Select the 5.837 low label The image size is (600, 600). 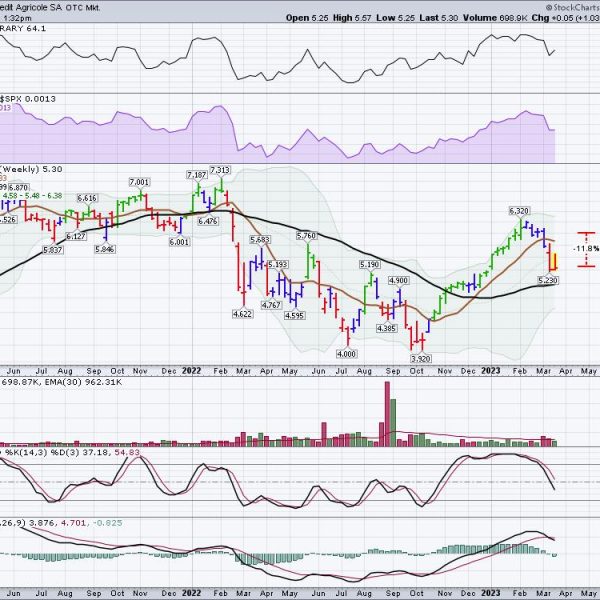pos(53,250)
